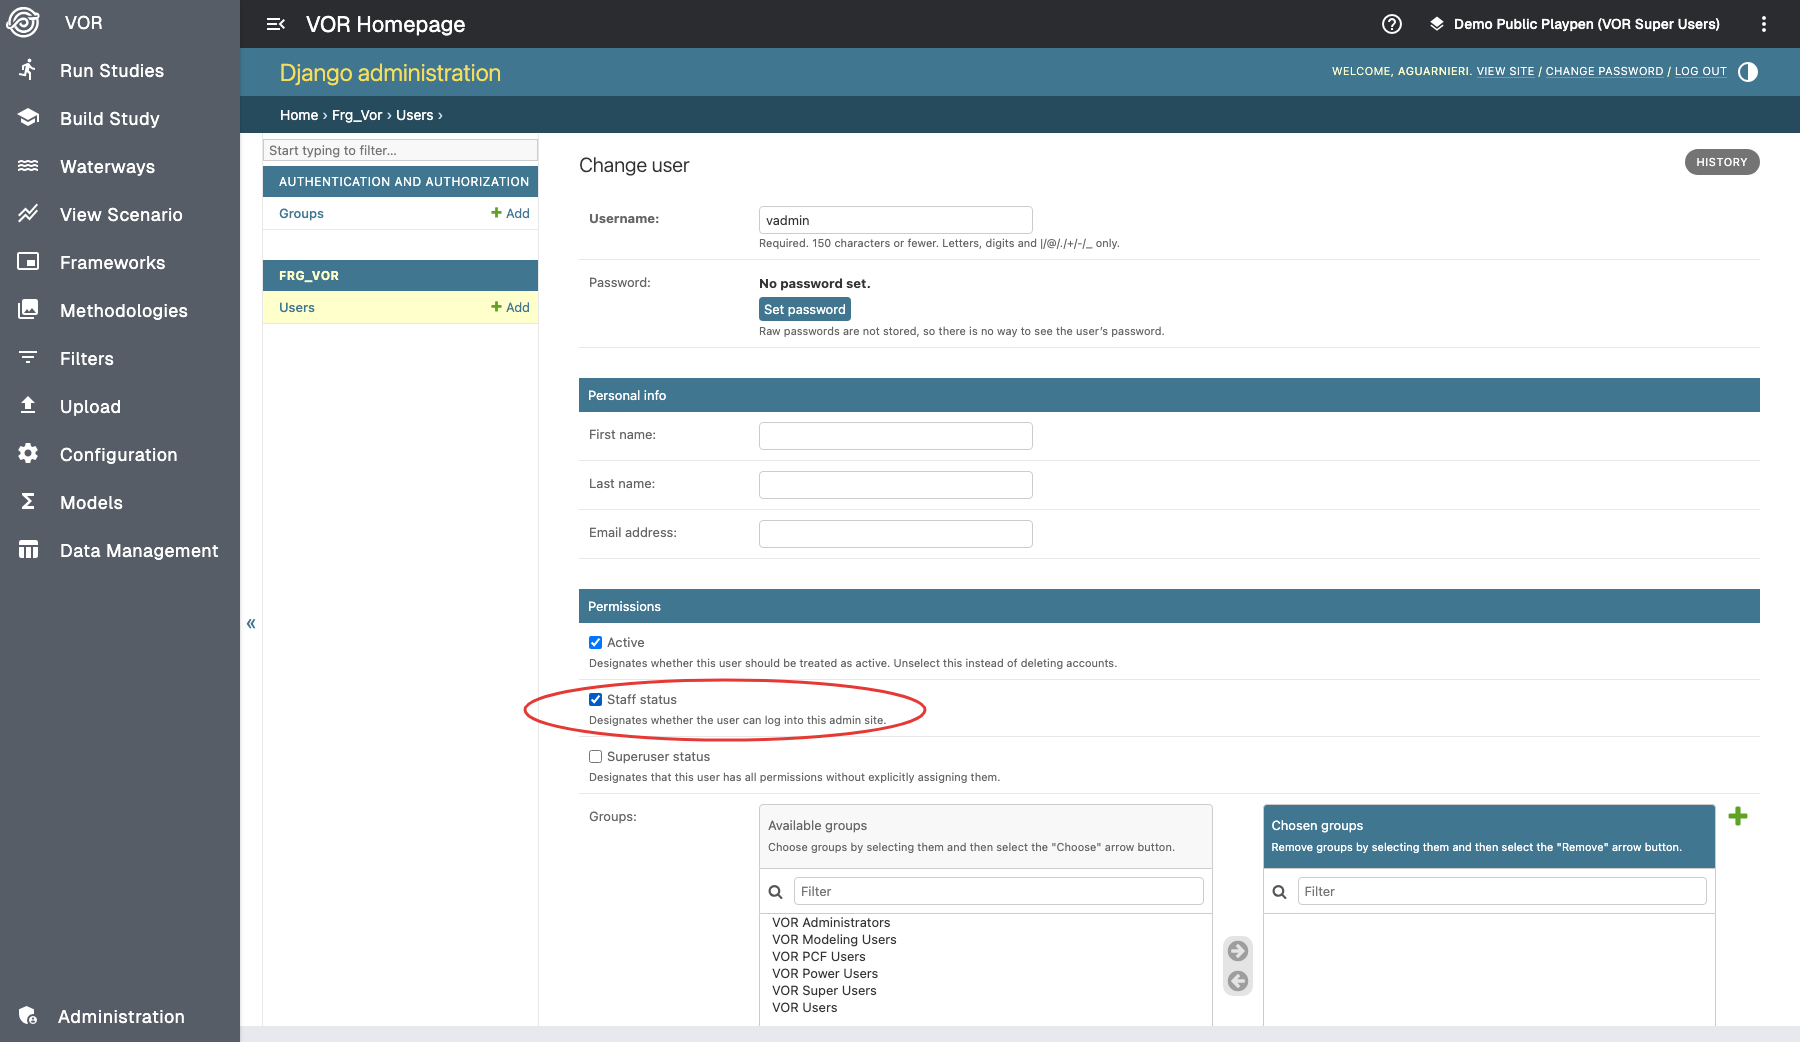
Task: Toggle the light/dark theme icon
Action: (1748, 72)
